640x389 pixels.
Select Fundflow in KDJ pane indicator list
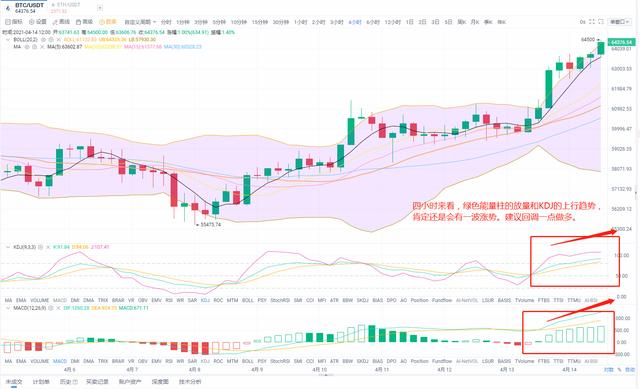(x=441, y=300)
